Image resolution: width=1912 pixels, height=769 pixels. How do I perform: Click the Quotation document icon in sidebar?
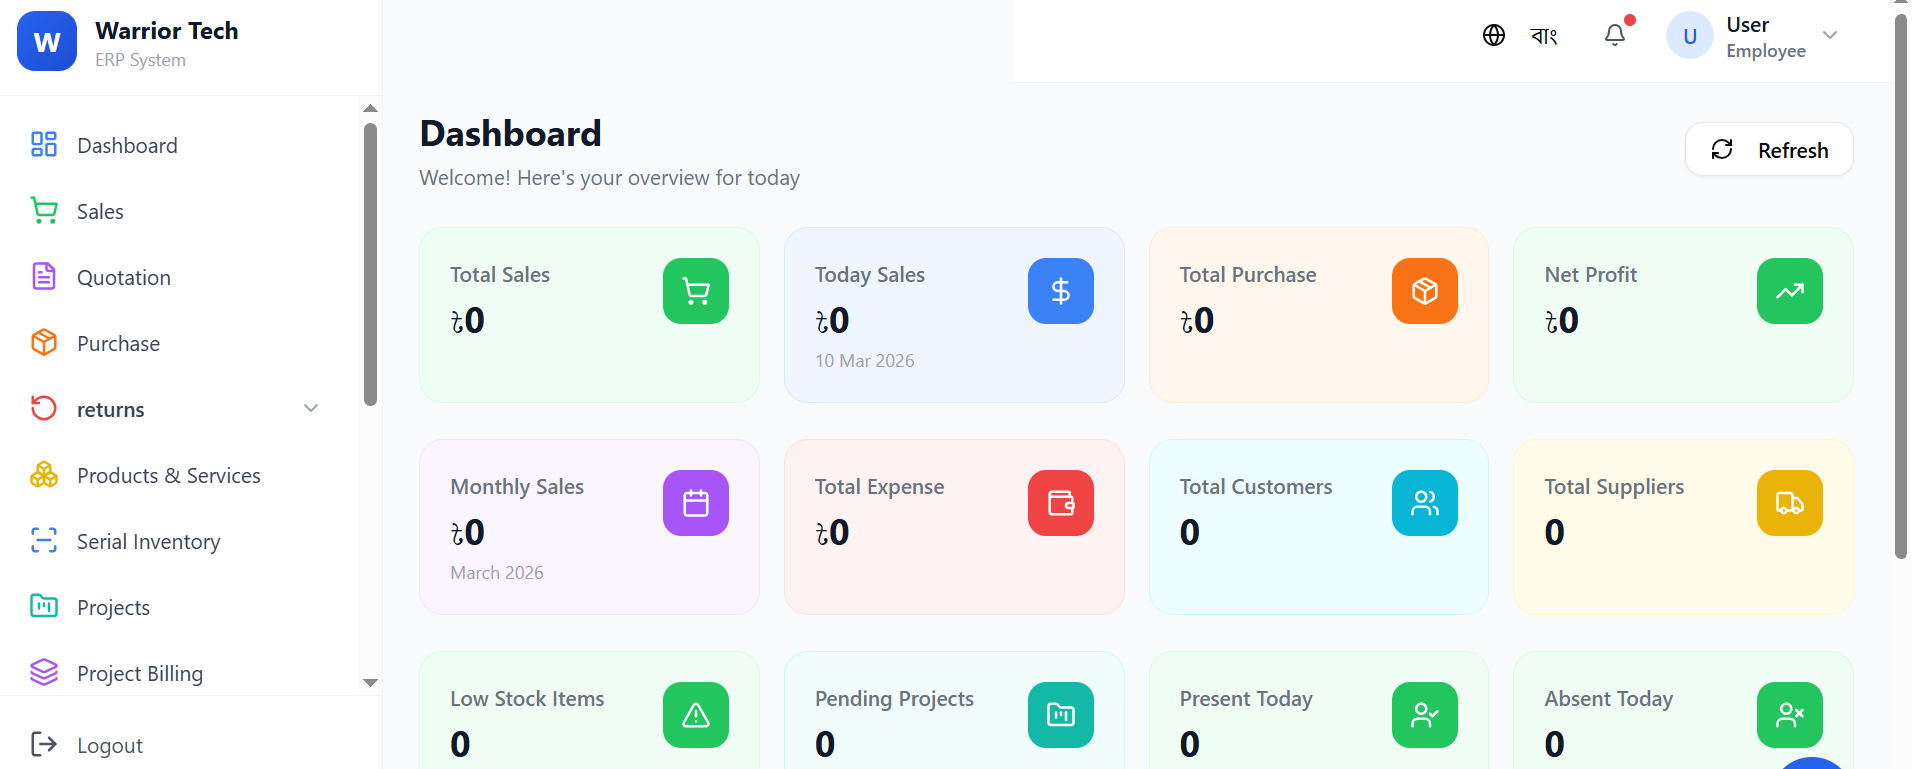tap(44, 276)
